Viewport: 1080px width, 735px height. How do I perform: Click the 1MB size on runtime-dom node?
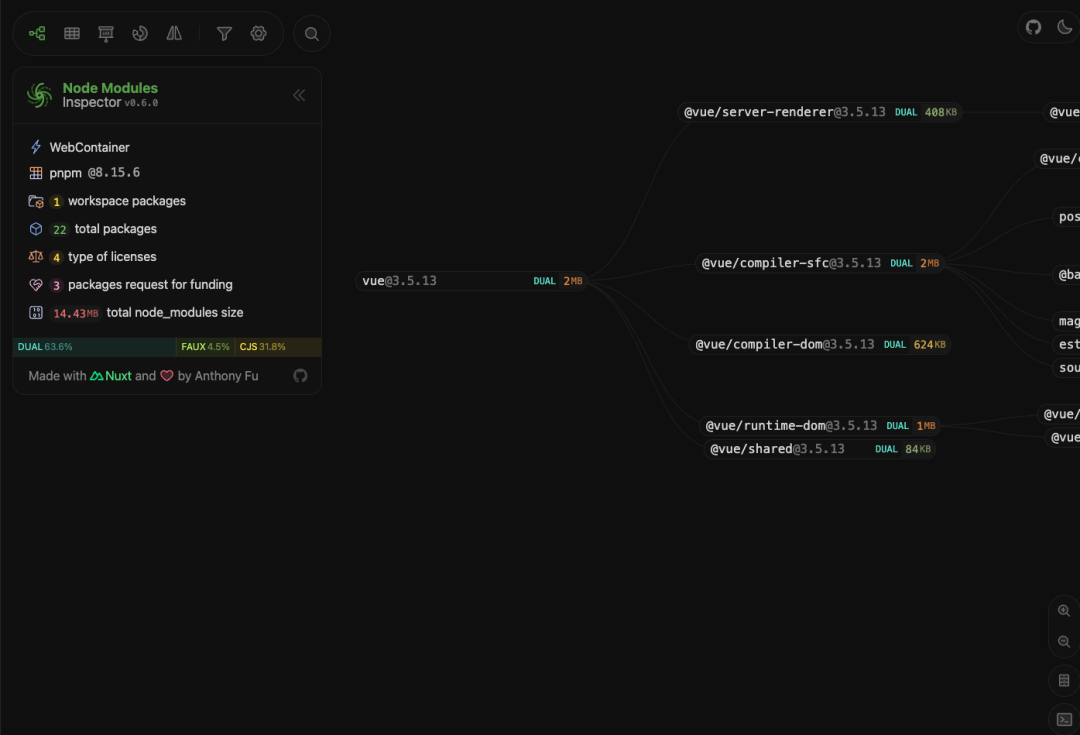point(926,426)
